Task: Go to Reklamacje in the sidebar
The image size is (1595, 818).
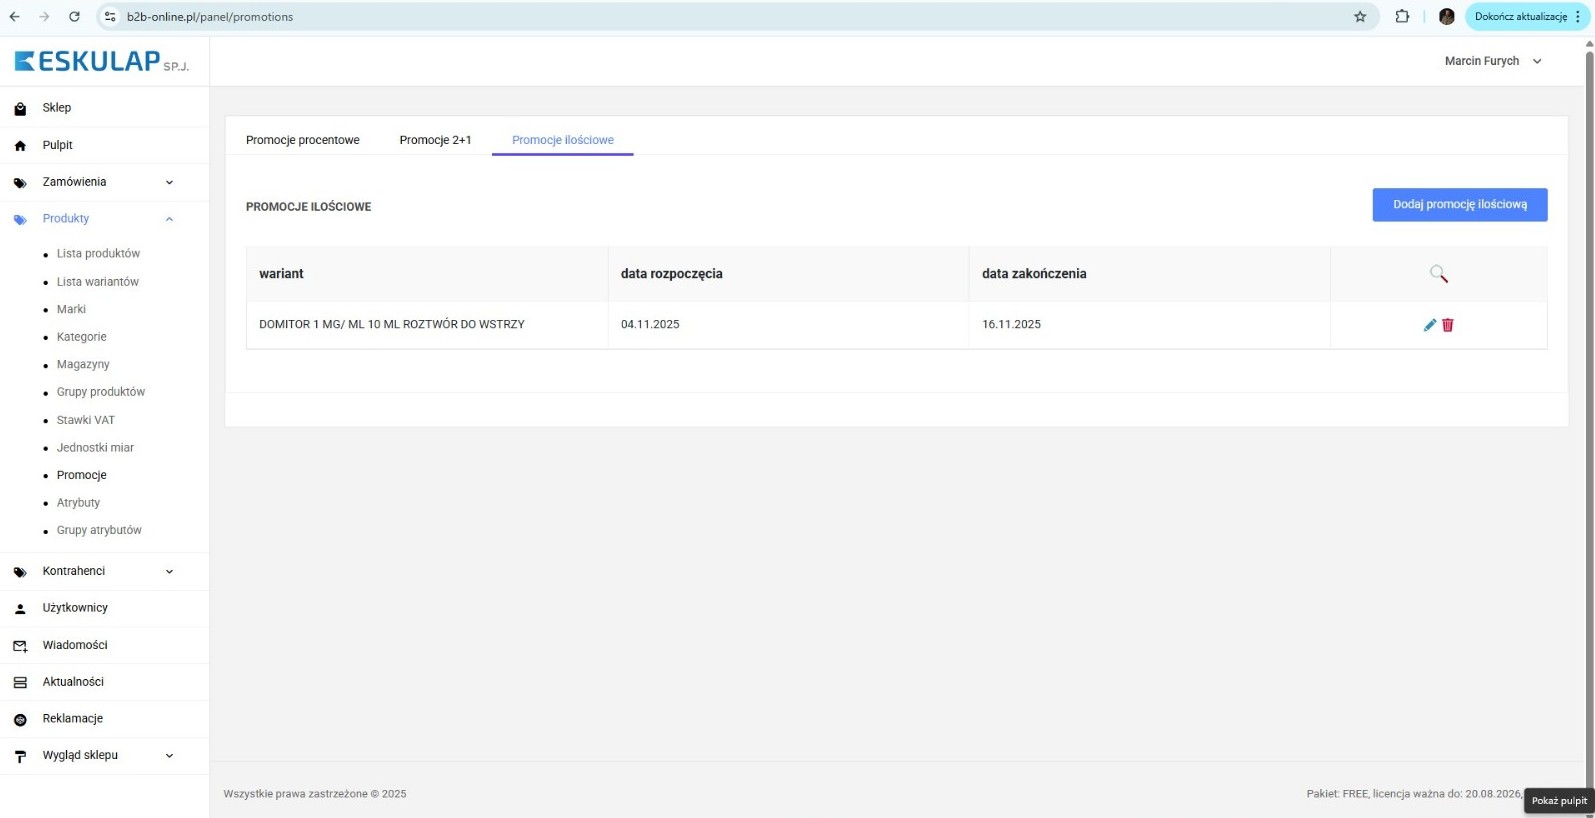Action: pyautogui.click(x=73, y=718)
